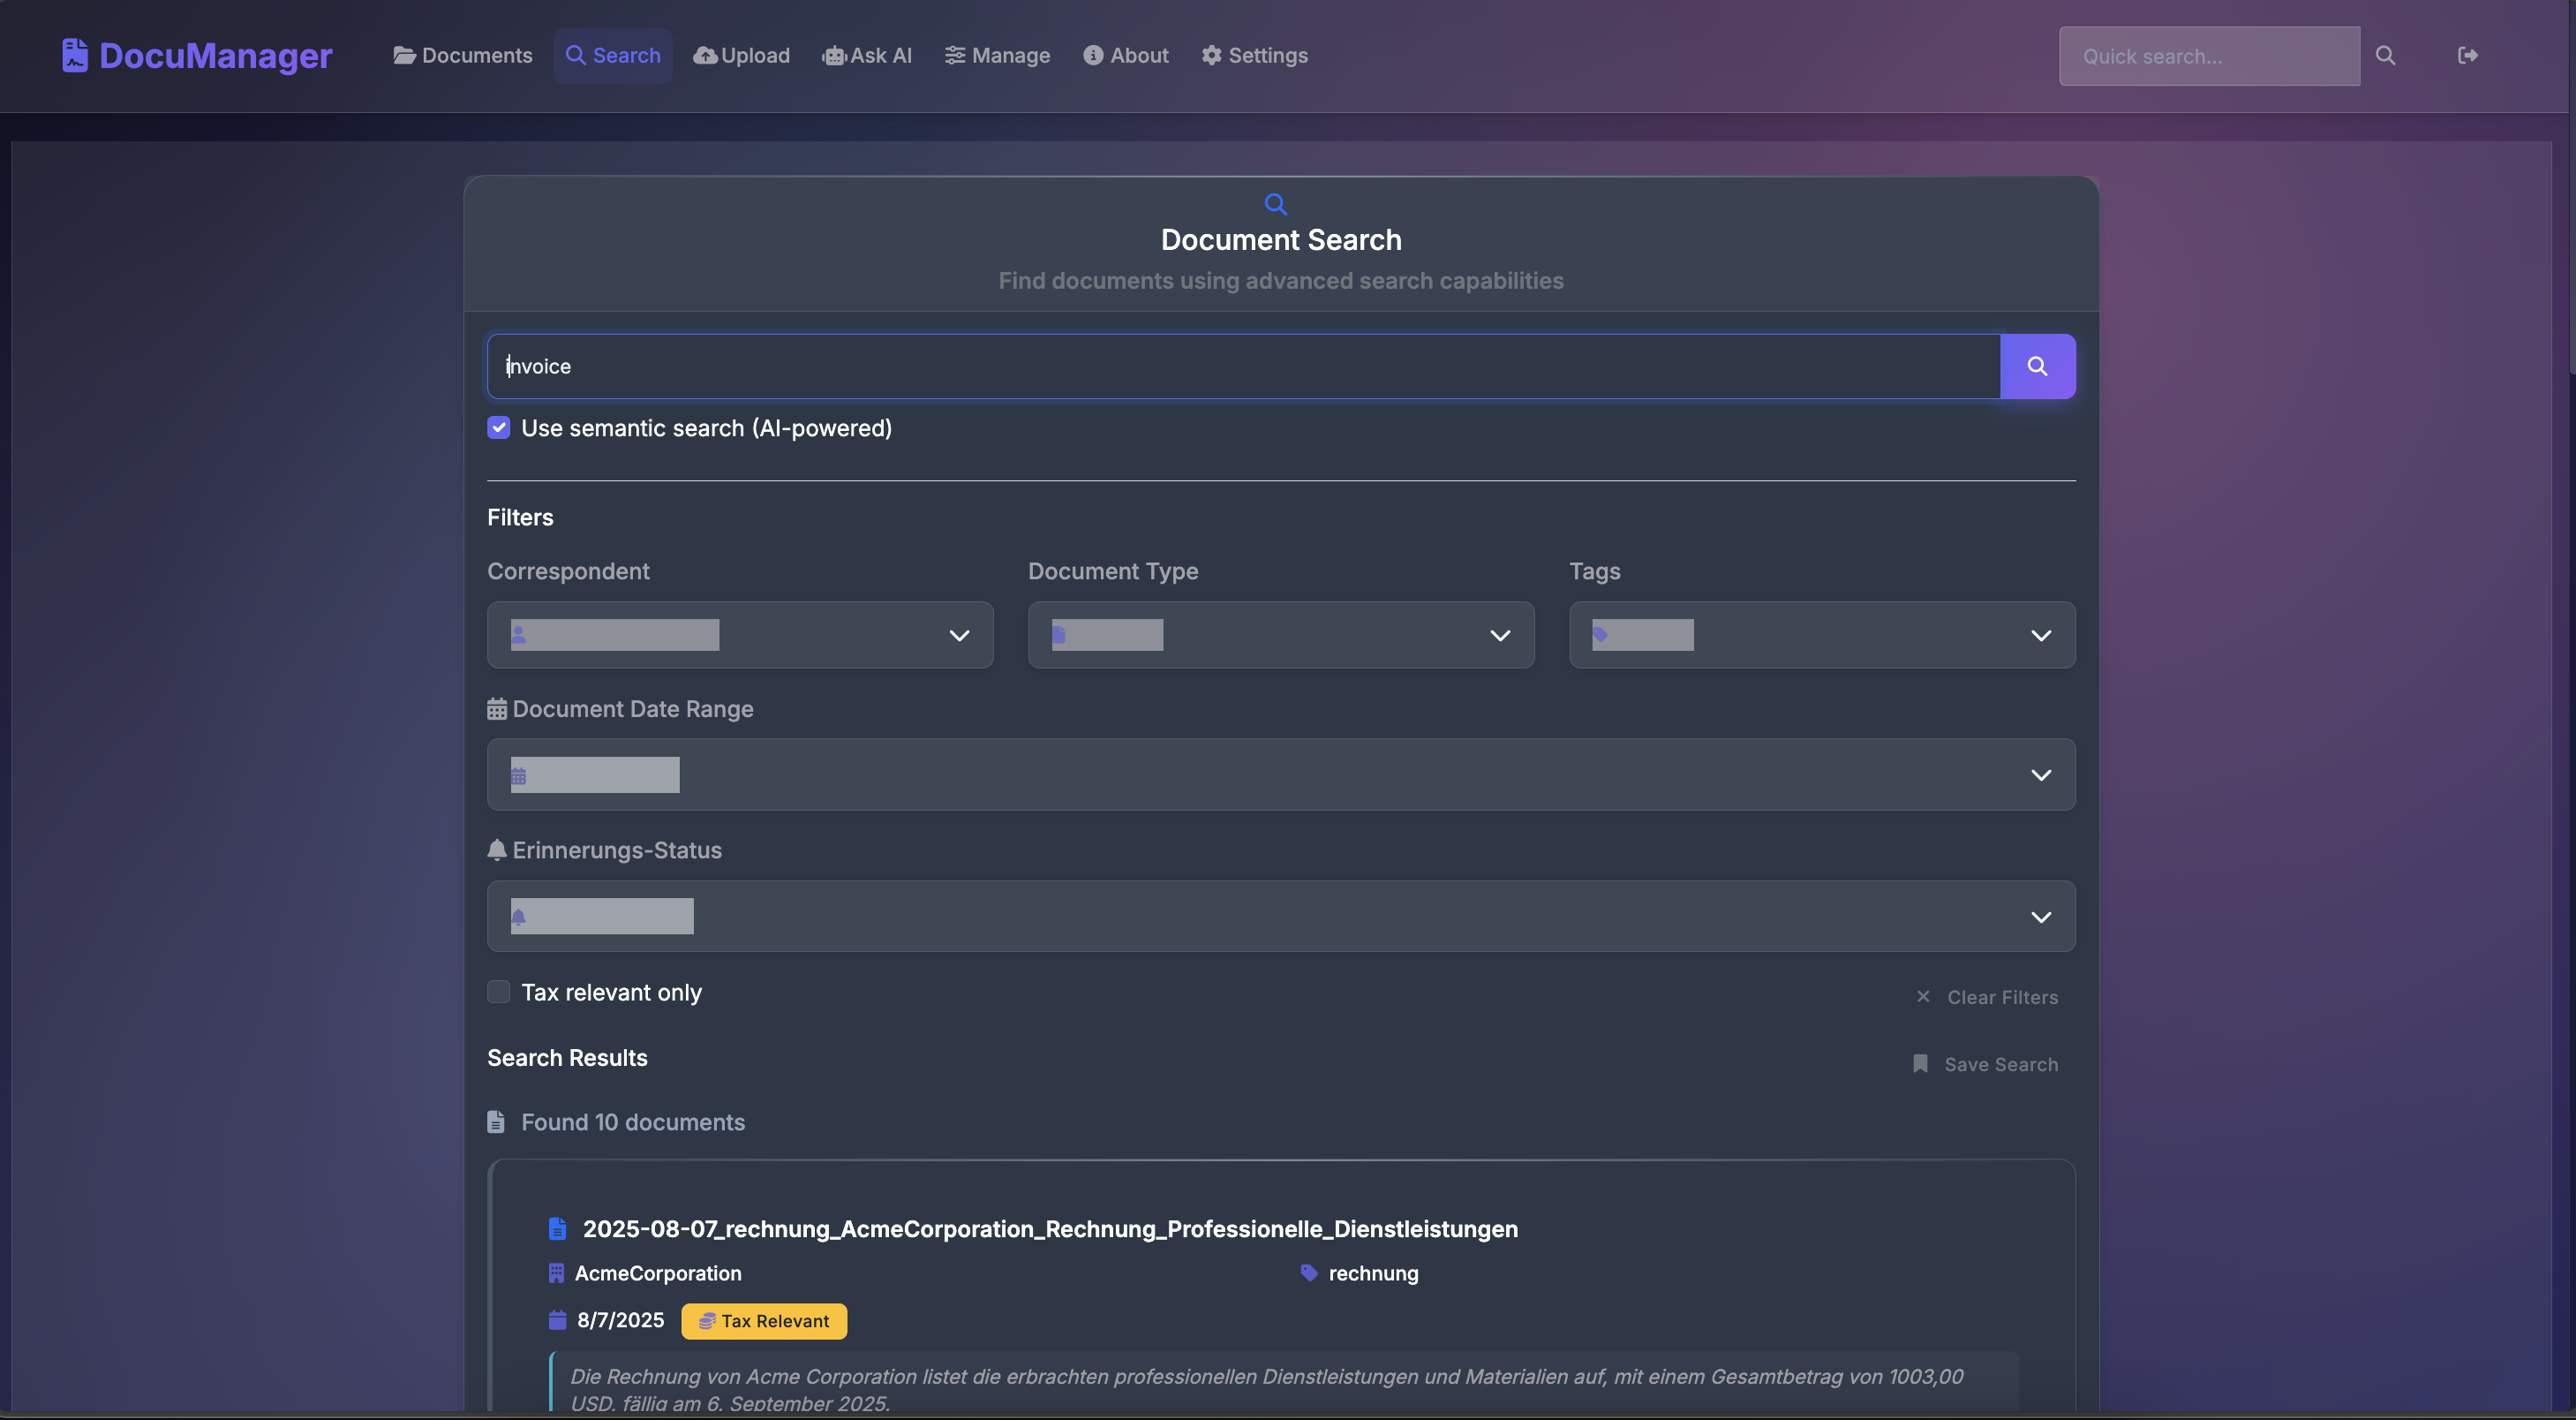Viewport: 2576px width, 1420px height.
Task: Click the AcmeCorporation correspondent label
Action: (x=658, y=1273)
